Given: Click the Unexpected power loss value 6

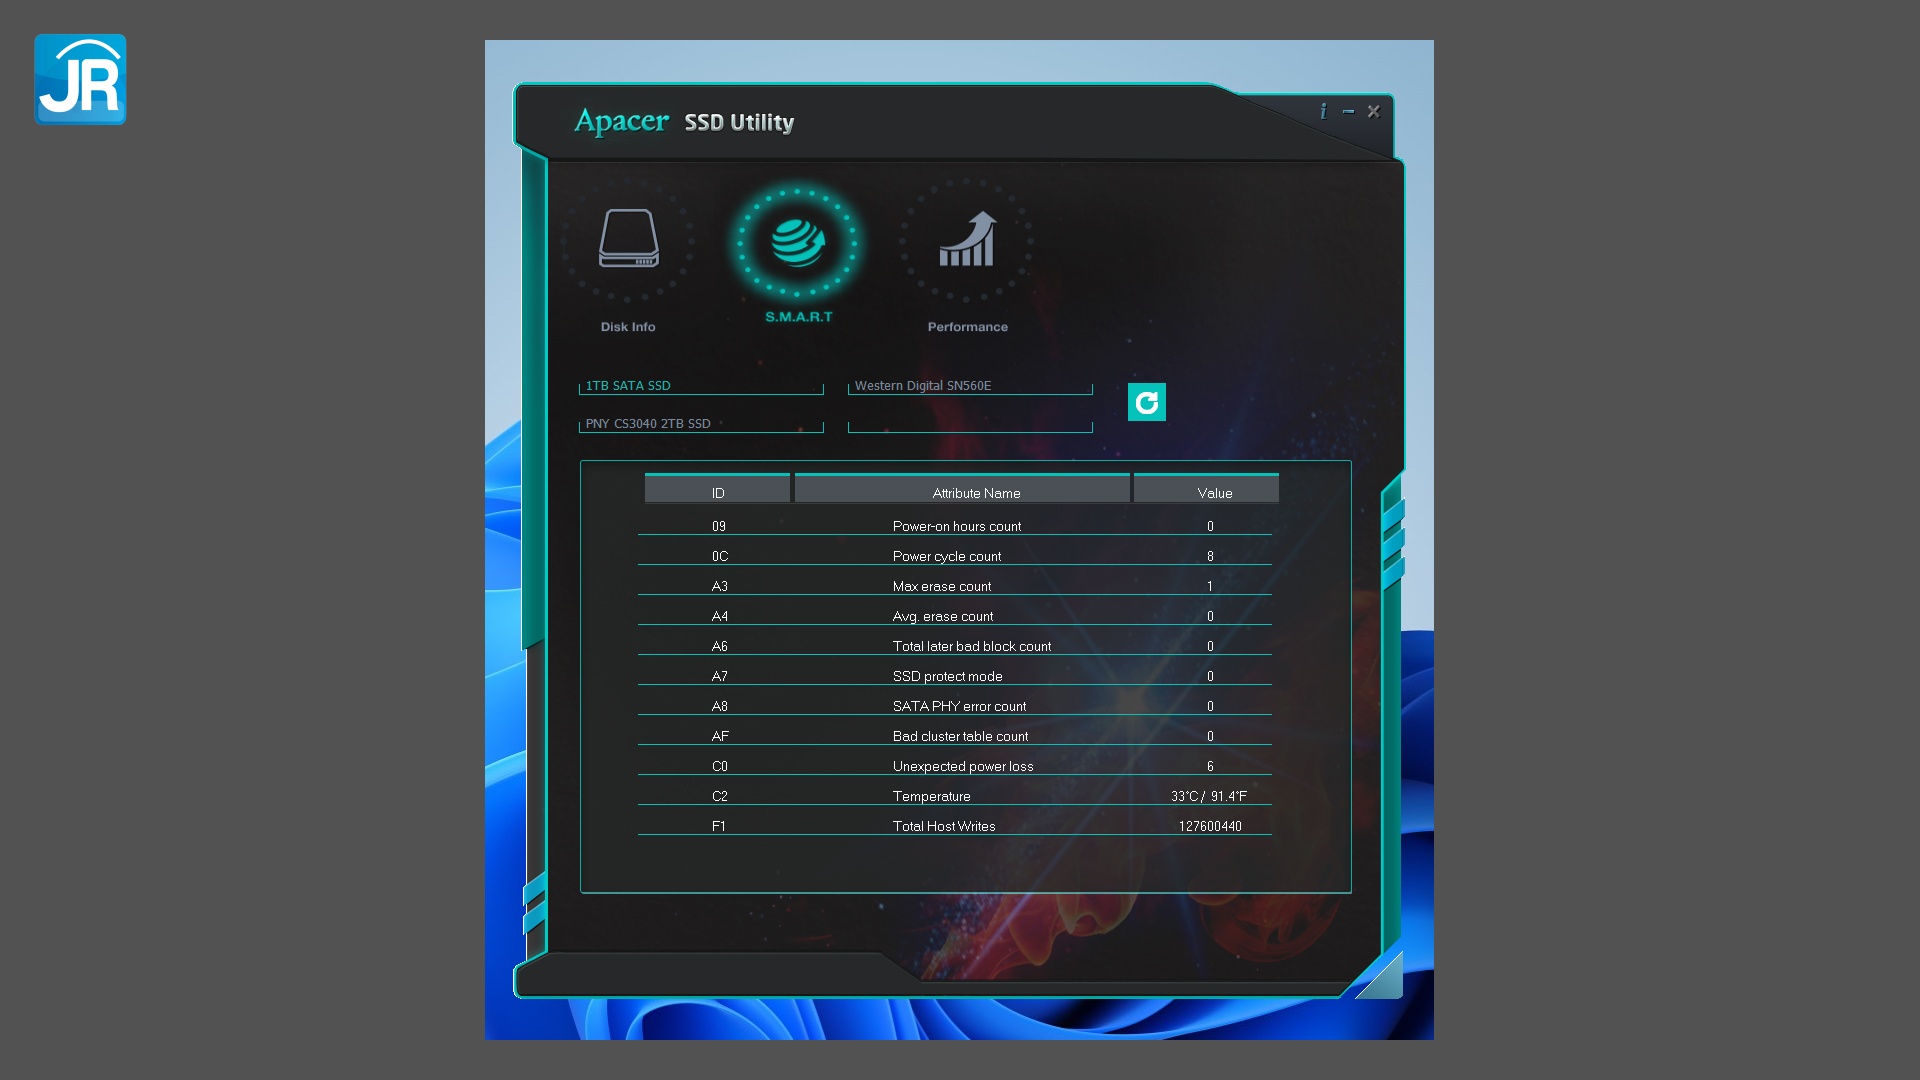Looking at the screenshot, I should click(1210, 766).
